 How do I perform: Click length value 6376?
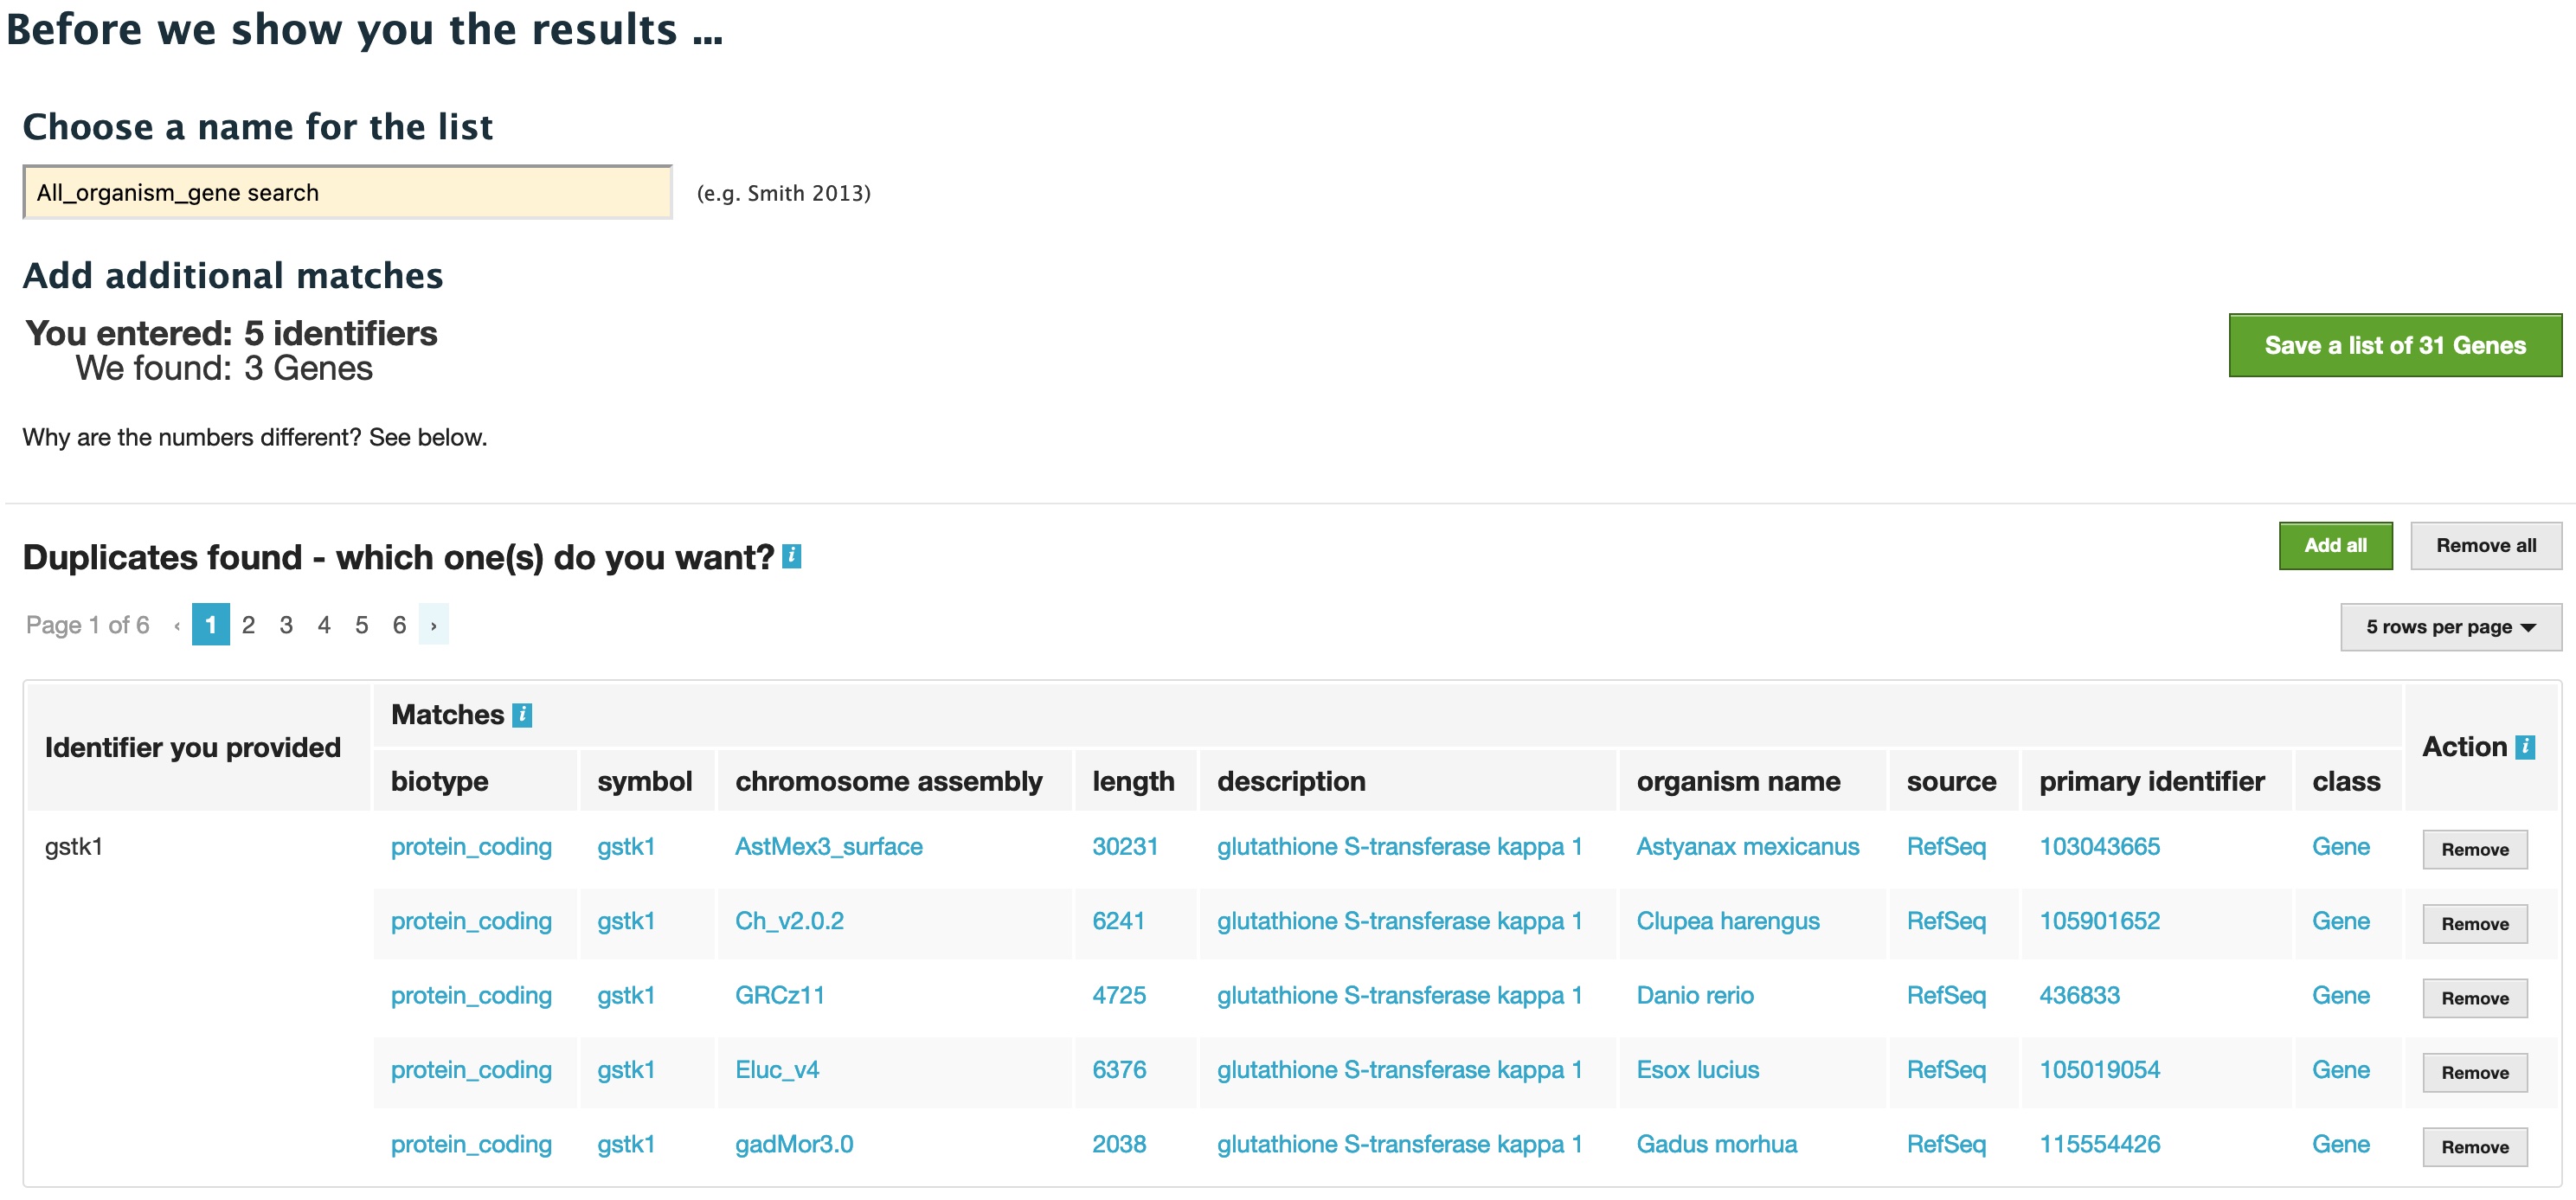tap(1119, 1070)
